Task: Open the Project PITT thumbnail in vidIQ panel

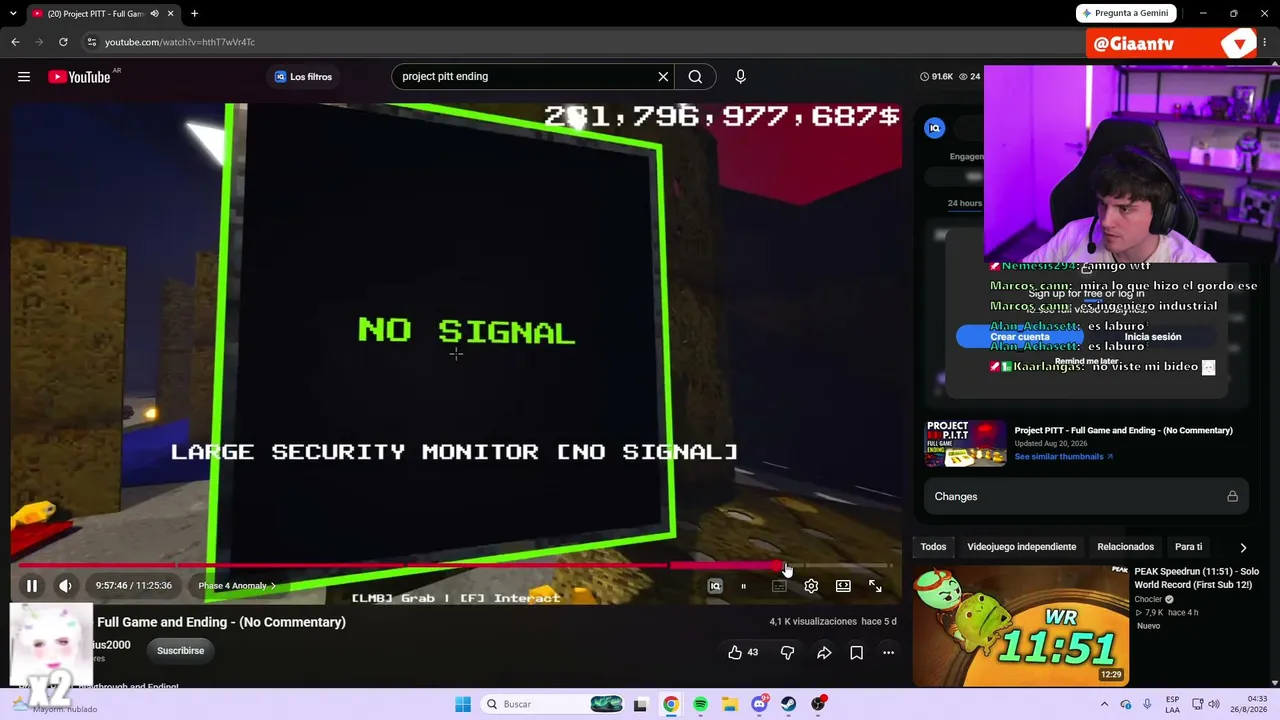Action: [x=965, y=443]
